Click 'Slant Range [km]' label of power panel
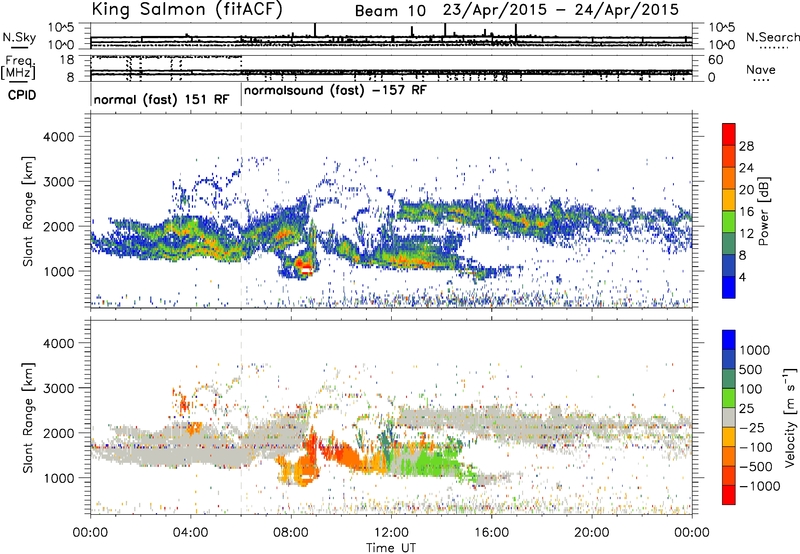The image size is (800, 554). 28,211
